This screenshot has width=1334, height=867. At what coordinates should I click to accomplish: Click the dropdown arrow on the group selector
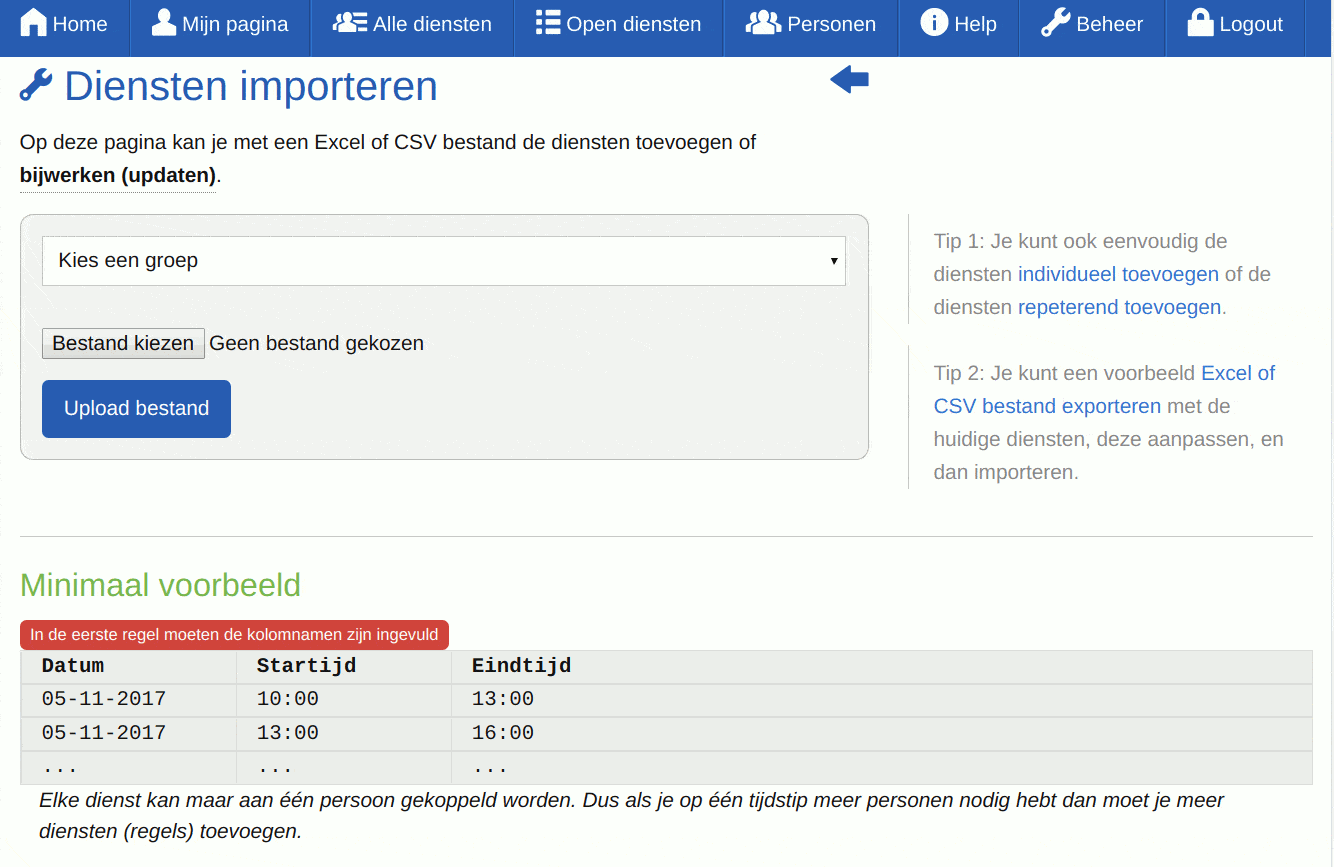pyautogui.click(x=834, y=260)
